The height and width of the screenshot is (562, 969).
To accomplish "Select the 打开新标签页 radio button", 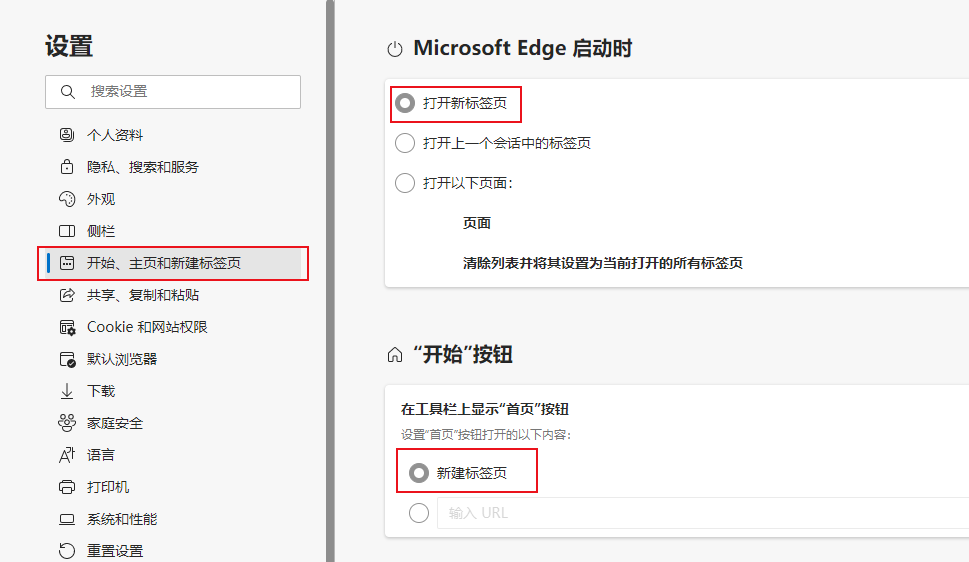I will pos(405,103).
